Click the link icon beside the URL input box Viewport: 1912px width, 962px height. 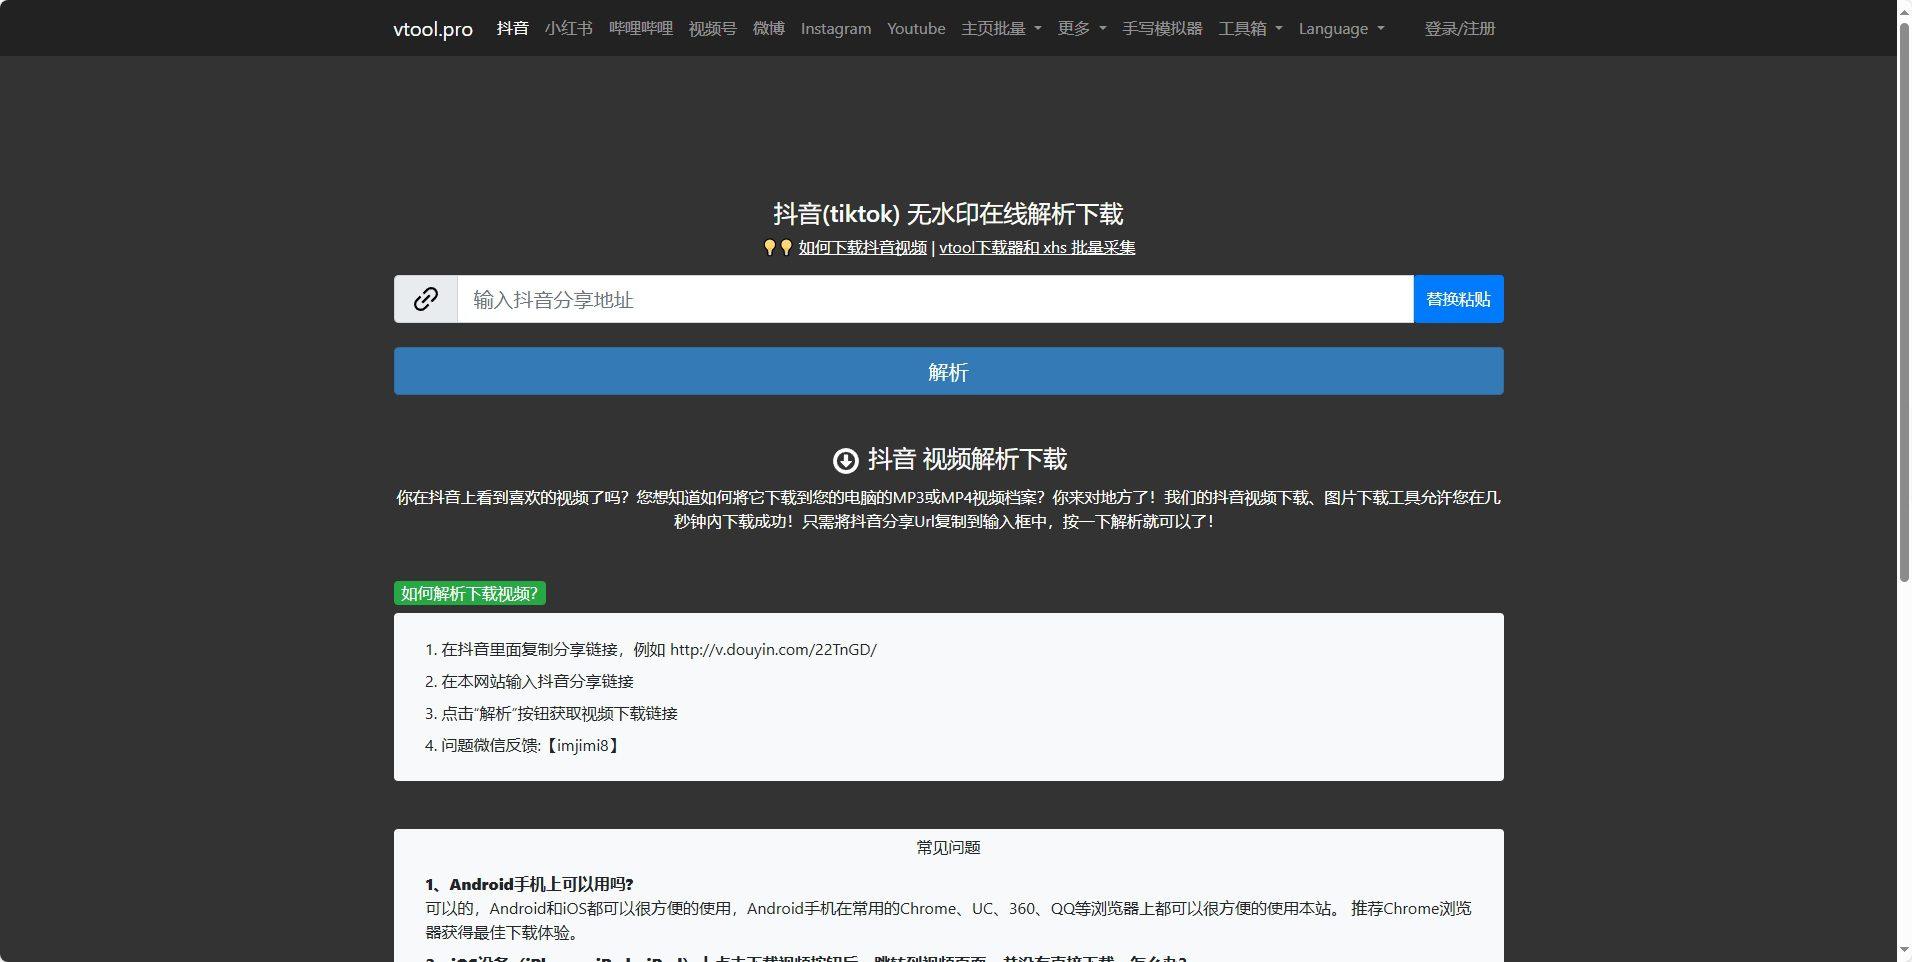[x=426, y=298]
